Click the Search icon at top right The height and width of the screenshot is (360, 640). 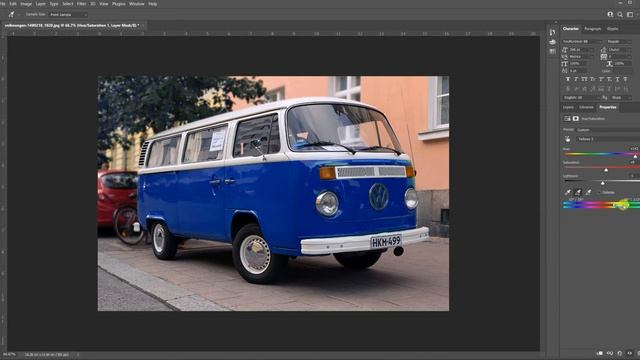point(620,14)
